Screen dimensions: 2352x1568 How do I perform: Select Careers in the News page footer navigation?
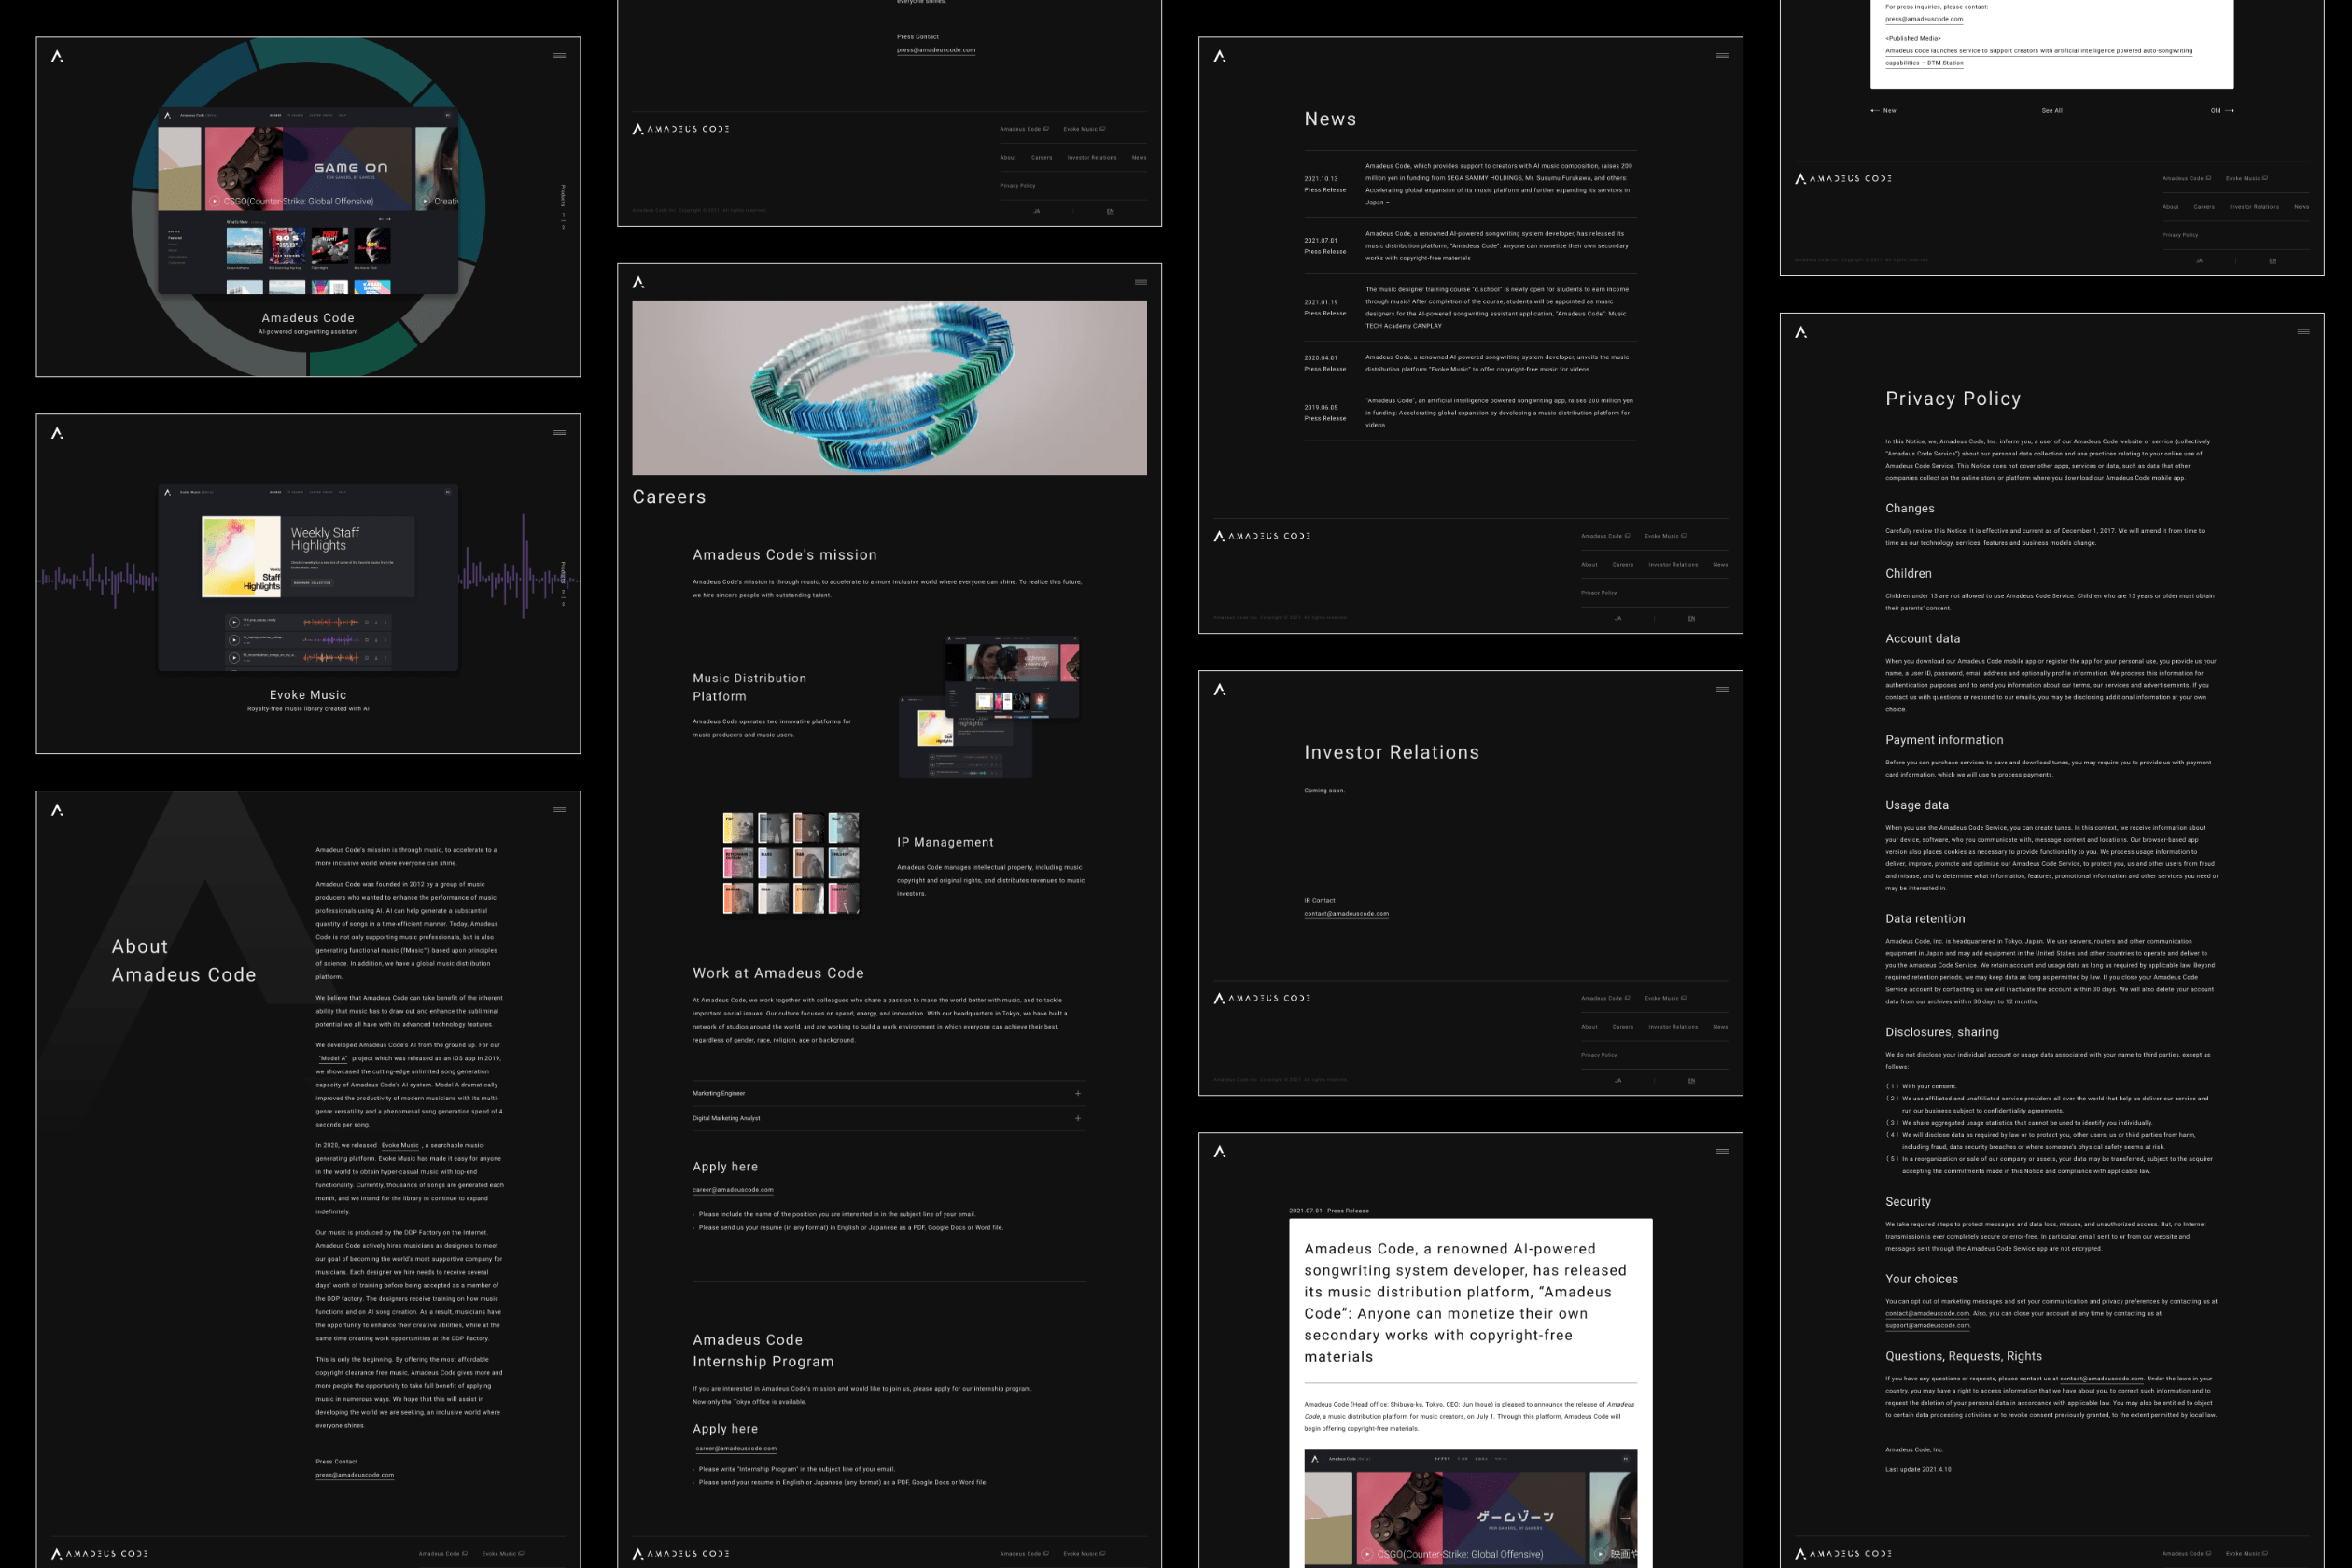(1623, 565)
